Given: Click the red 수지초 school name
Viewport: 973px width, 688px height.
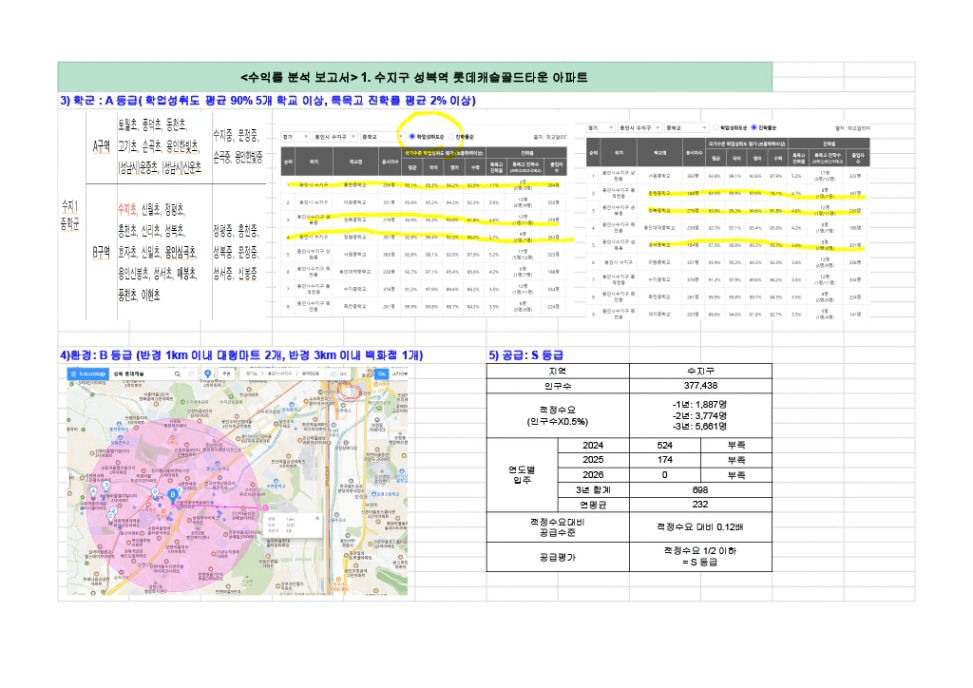Looking at the screenshot, I should coord(127,209).
